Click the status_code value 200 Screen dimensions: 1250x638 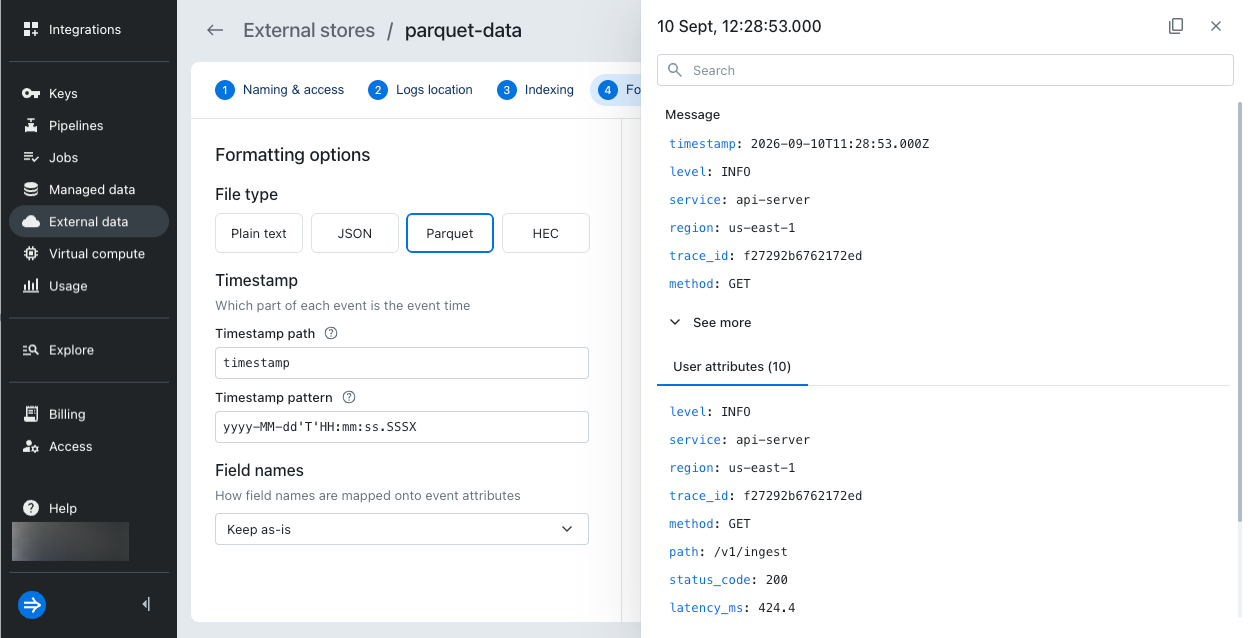pyautogui.click(x=776, y=580)
